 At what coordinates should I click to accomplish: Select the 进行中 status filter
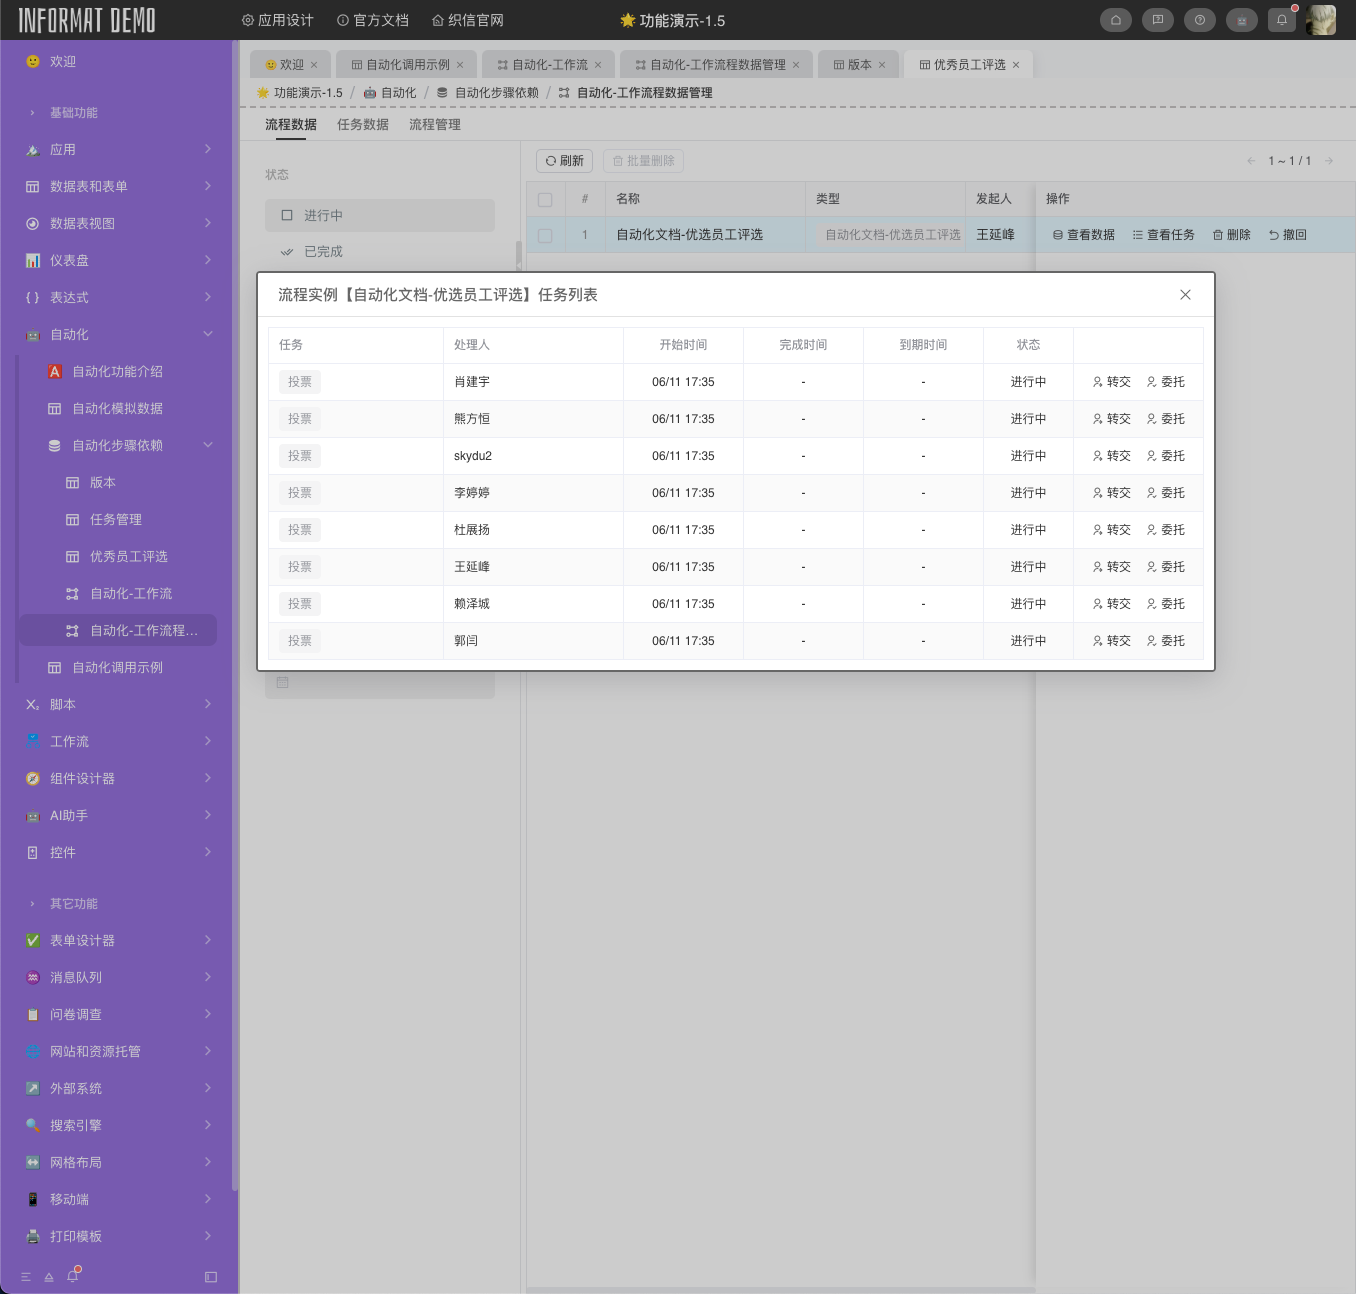(x=379, y=215)
